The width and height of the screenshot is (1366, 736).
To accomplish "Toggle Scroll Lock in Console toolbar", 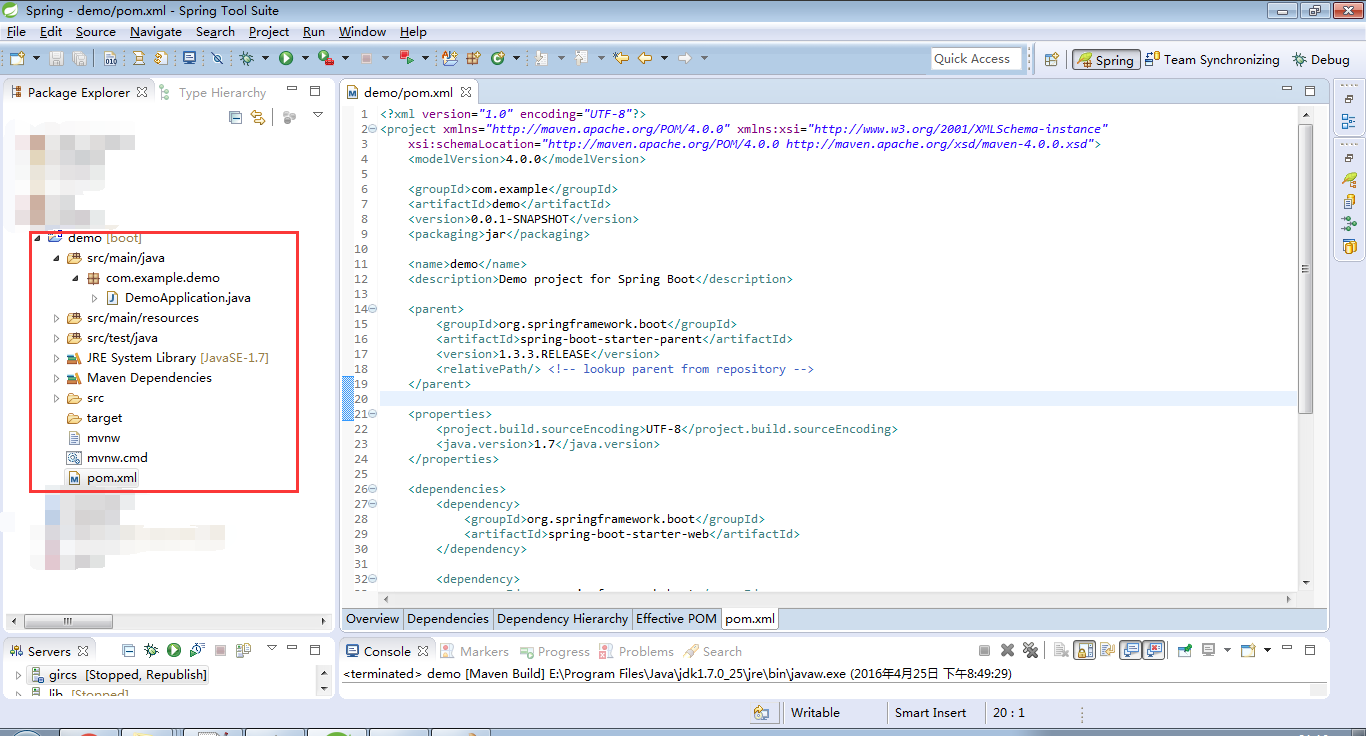I will (1084, 650).
